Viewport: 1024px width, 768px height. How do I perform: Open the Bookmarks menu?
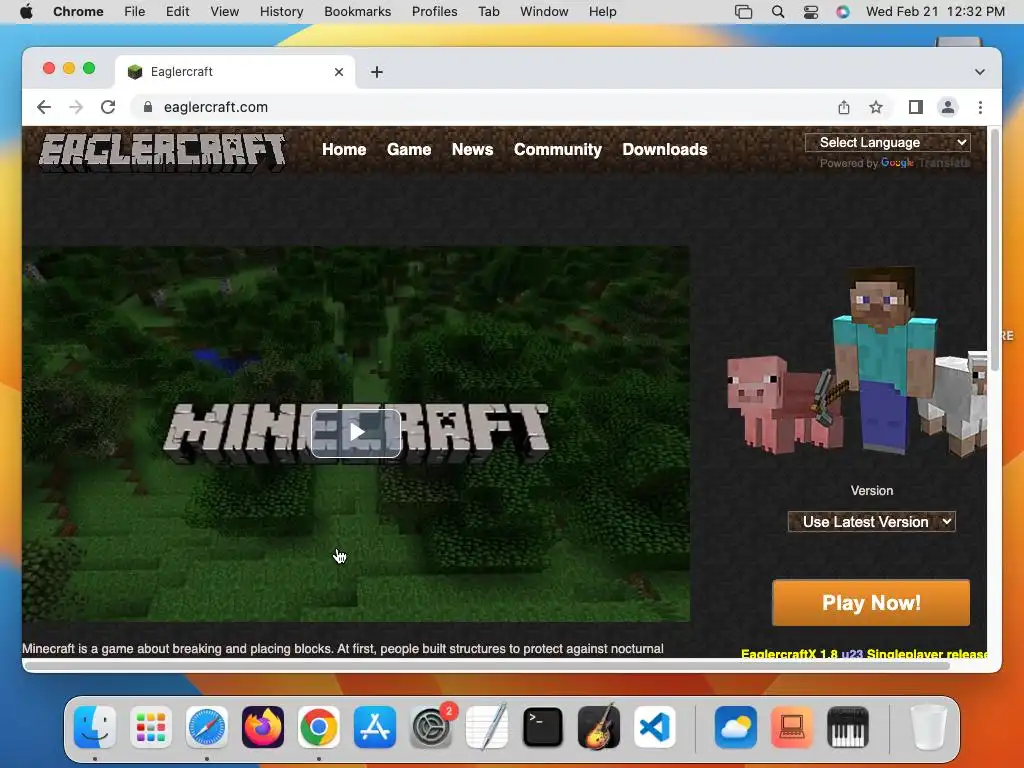(358, 12)
